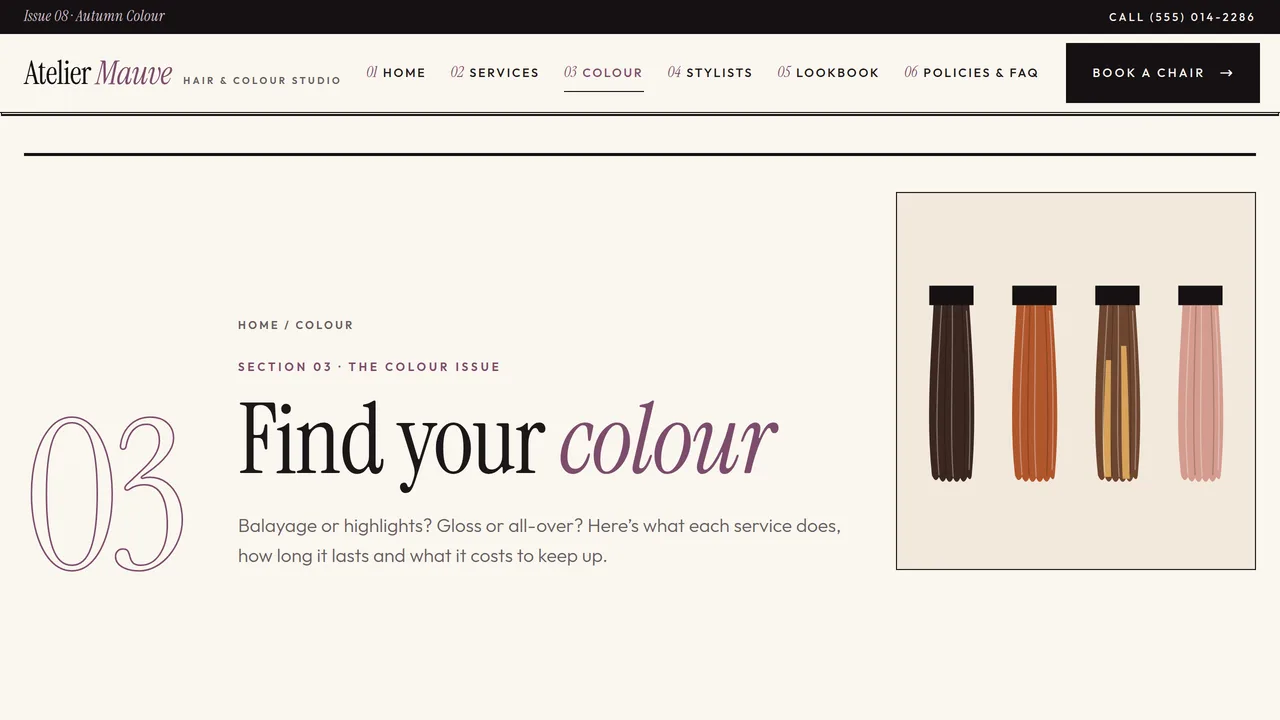
Task: Pick the brown highlighted hair swatch
Action: [x=1117, y=384]
